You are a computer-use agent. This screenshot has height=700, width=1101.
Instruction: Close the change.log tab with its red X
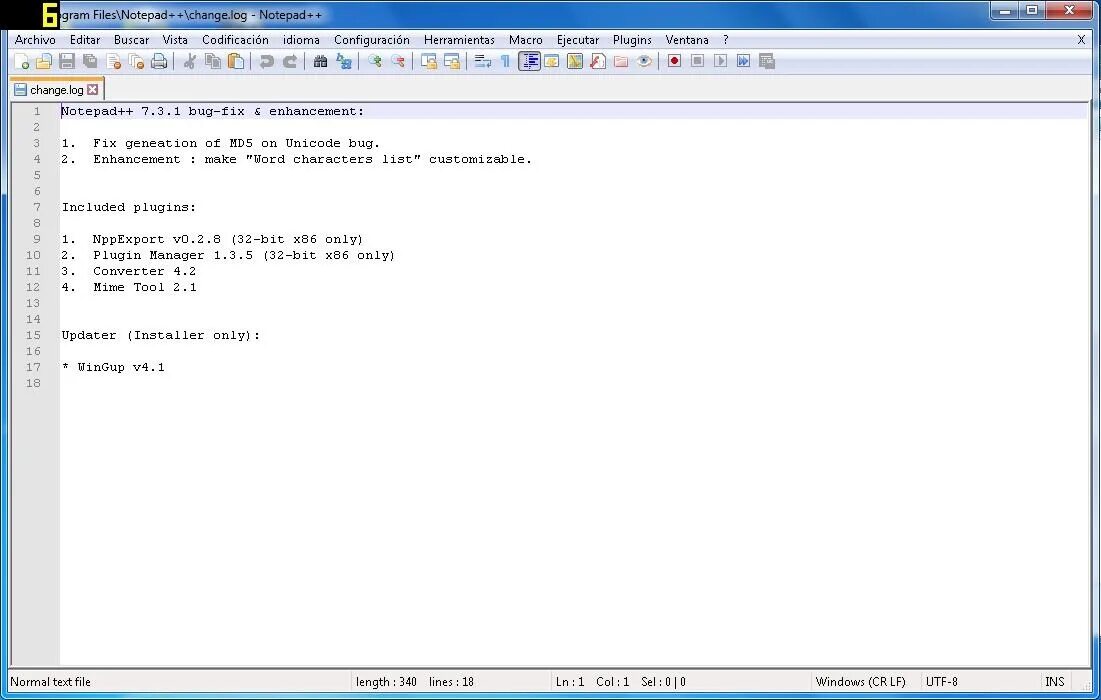[93, 90]
